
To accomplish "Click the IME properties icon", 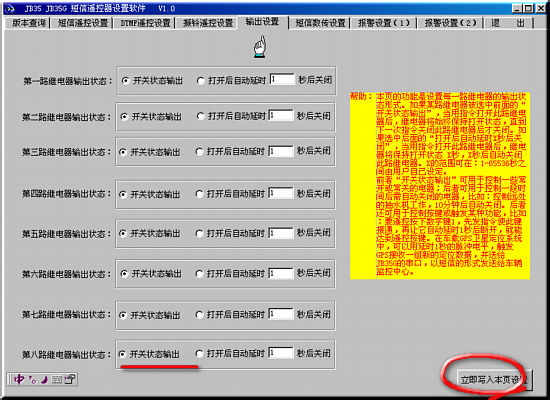I will click(70, 379).
